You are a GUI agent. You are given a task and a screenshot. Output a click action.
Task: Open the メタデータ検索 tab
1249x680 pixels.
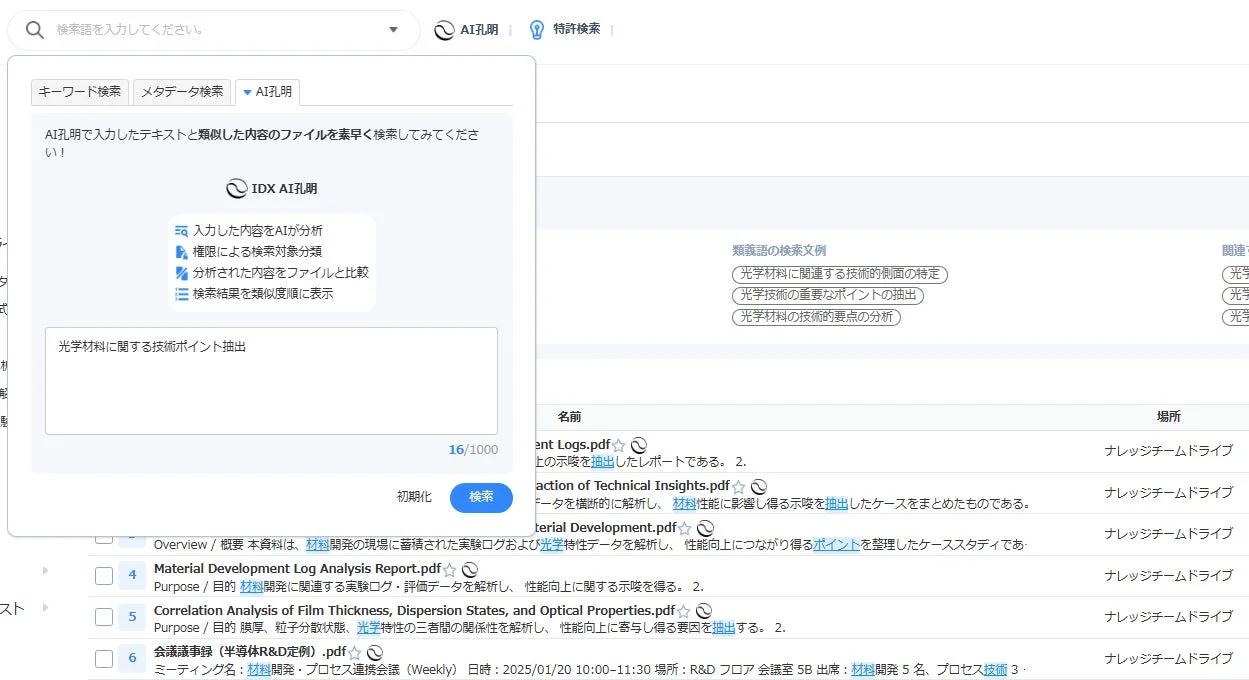pos(182,91)
